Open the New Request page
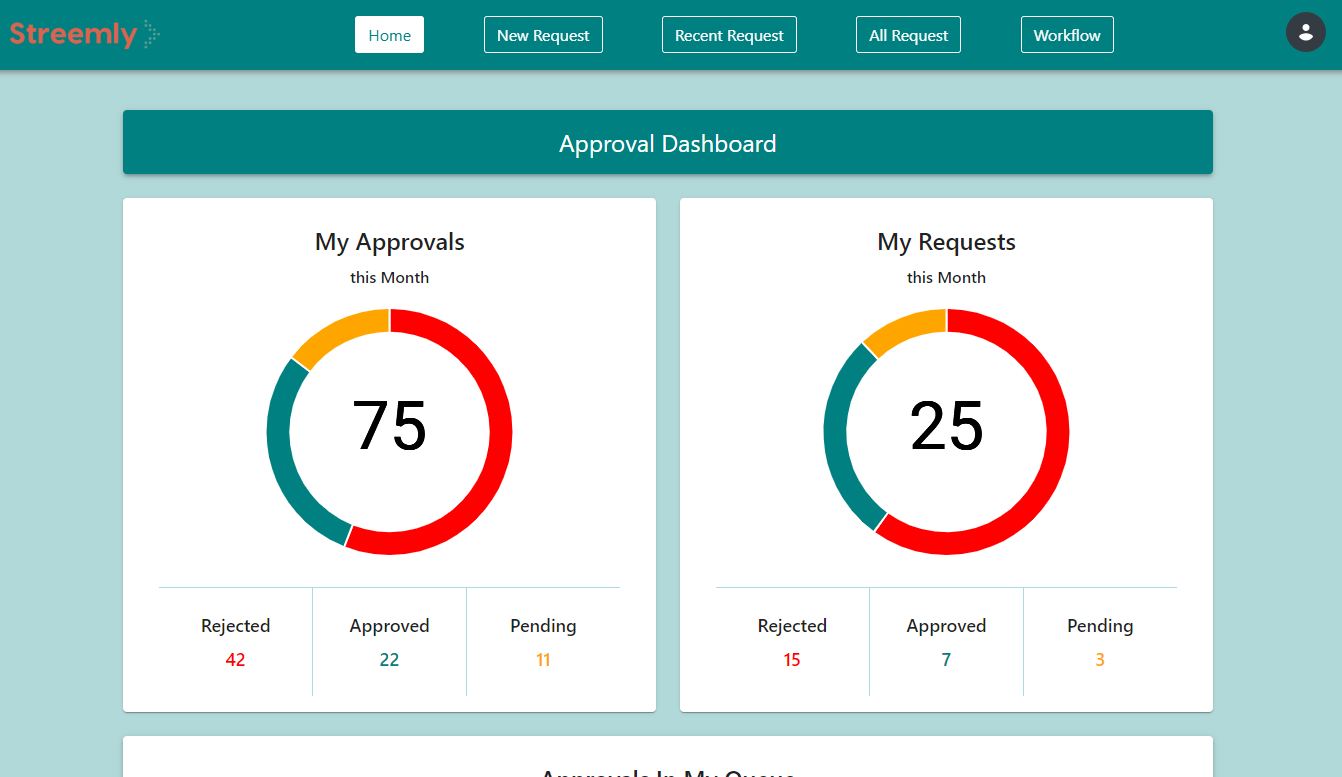 543,35
